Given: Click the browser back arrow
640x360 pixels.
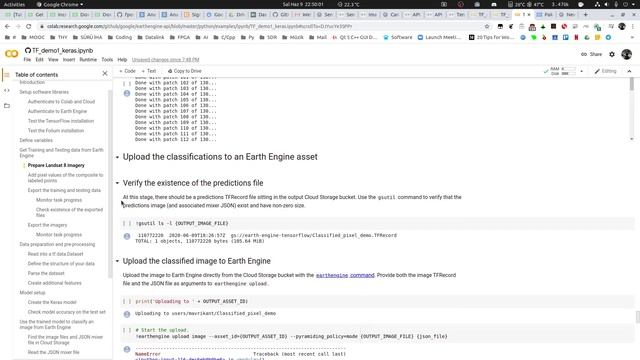Looking at the screenshot, I should [7, 26].
